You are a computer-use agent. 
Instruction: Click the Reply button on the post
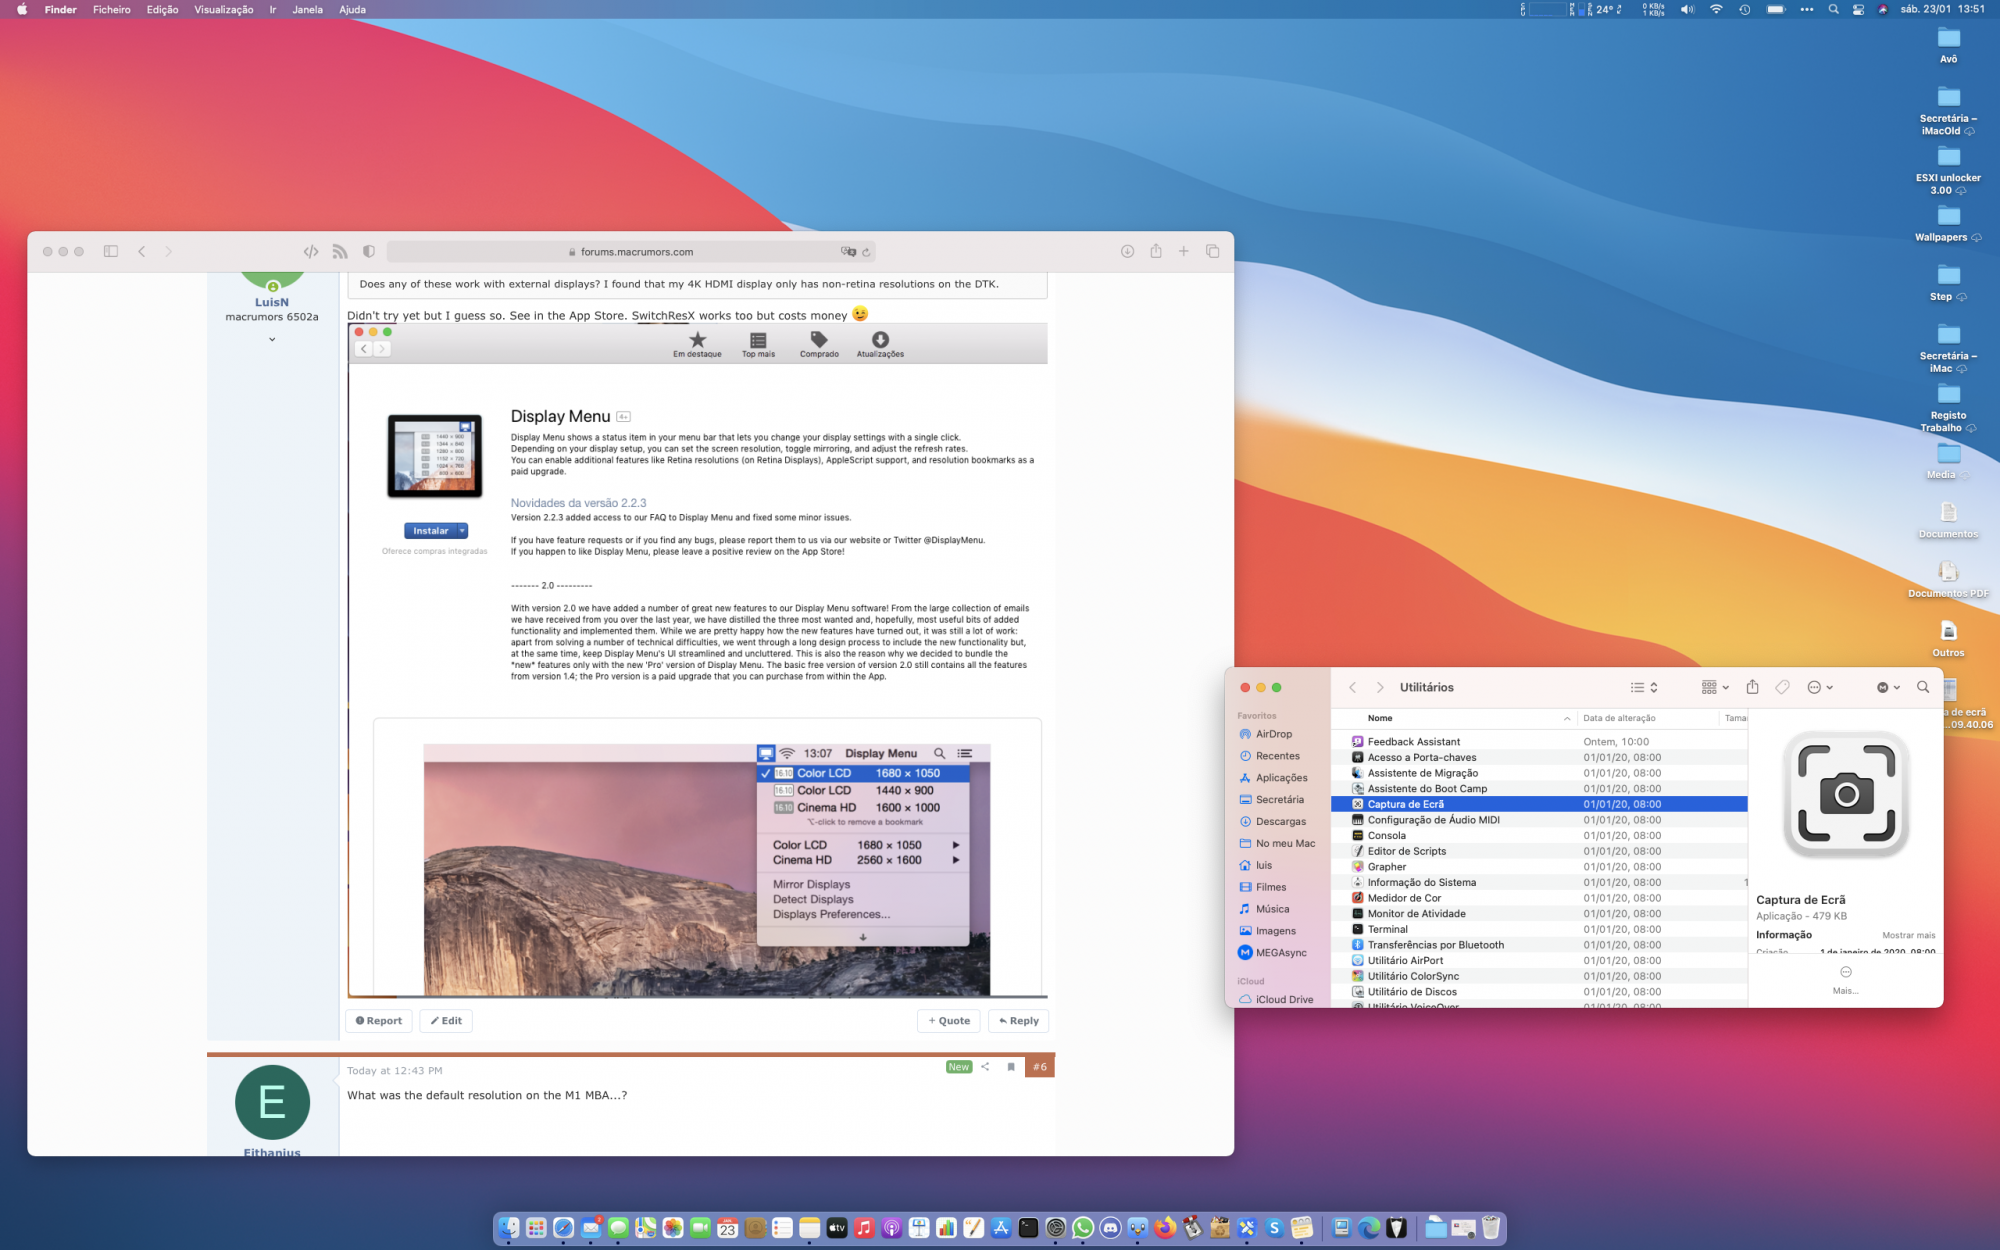pos(1018,1021)
